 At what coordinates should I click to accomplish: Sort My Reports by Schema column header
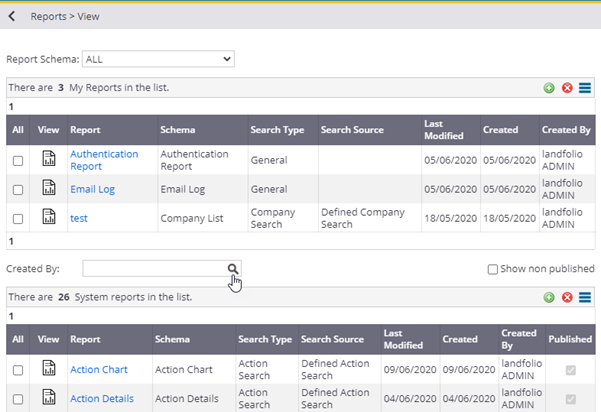click(x=177, y=130)
